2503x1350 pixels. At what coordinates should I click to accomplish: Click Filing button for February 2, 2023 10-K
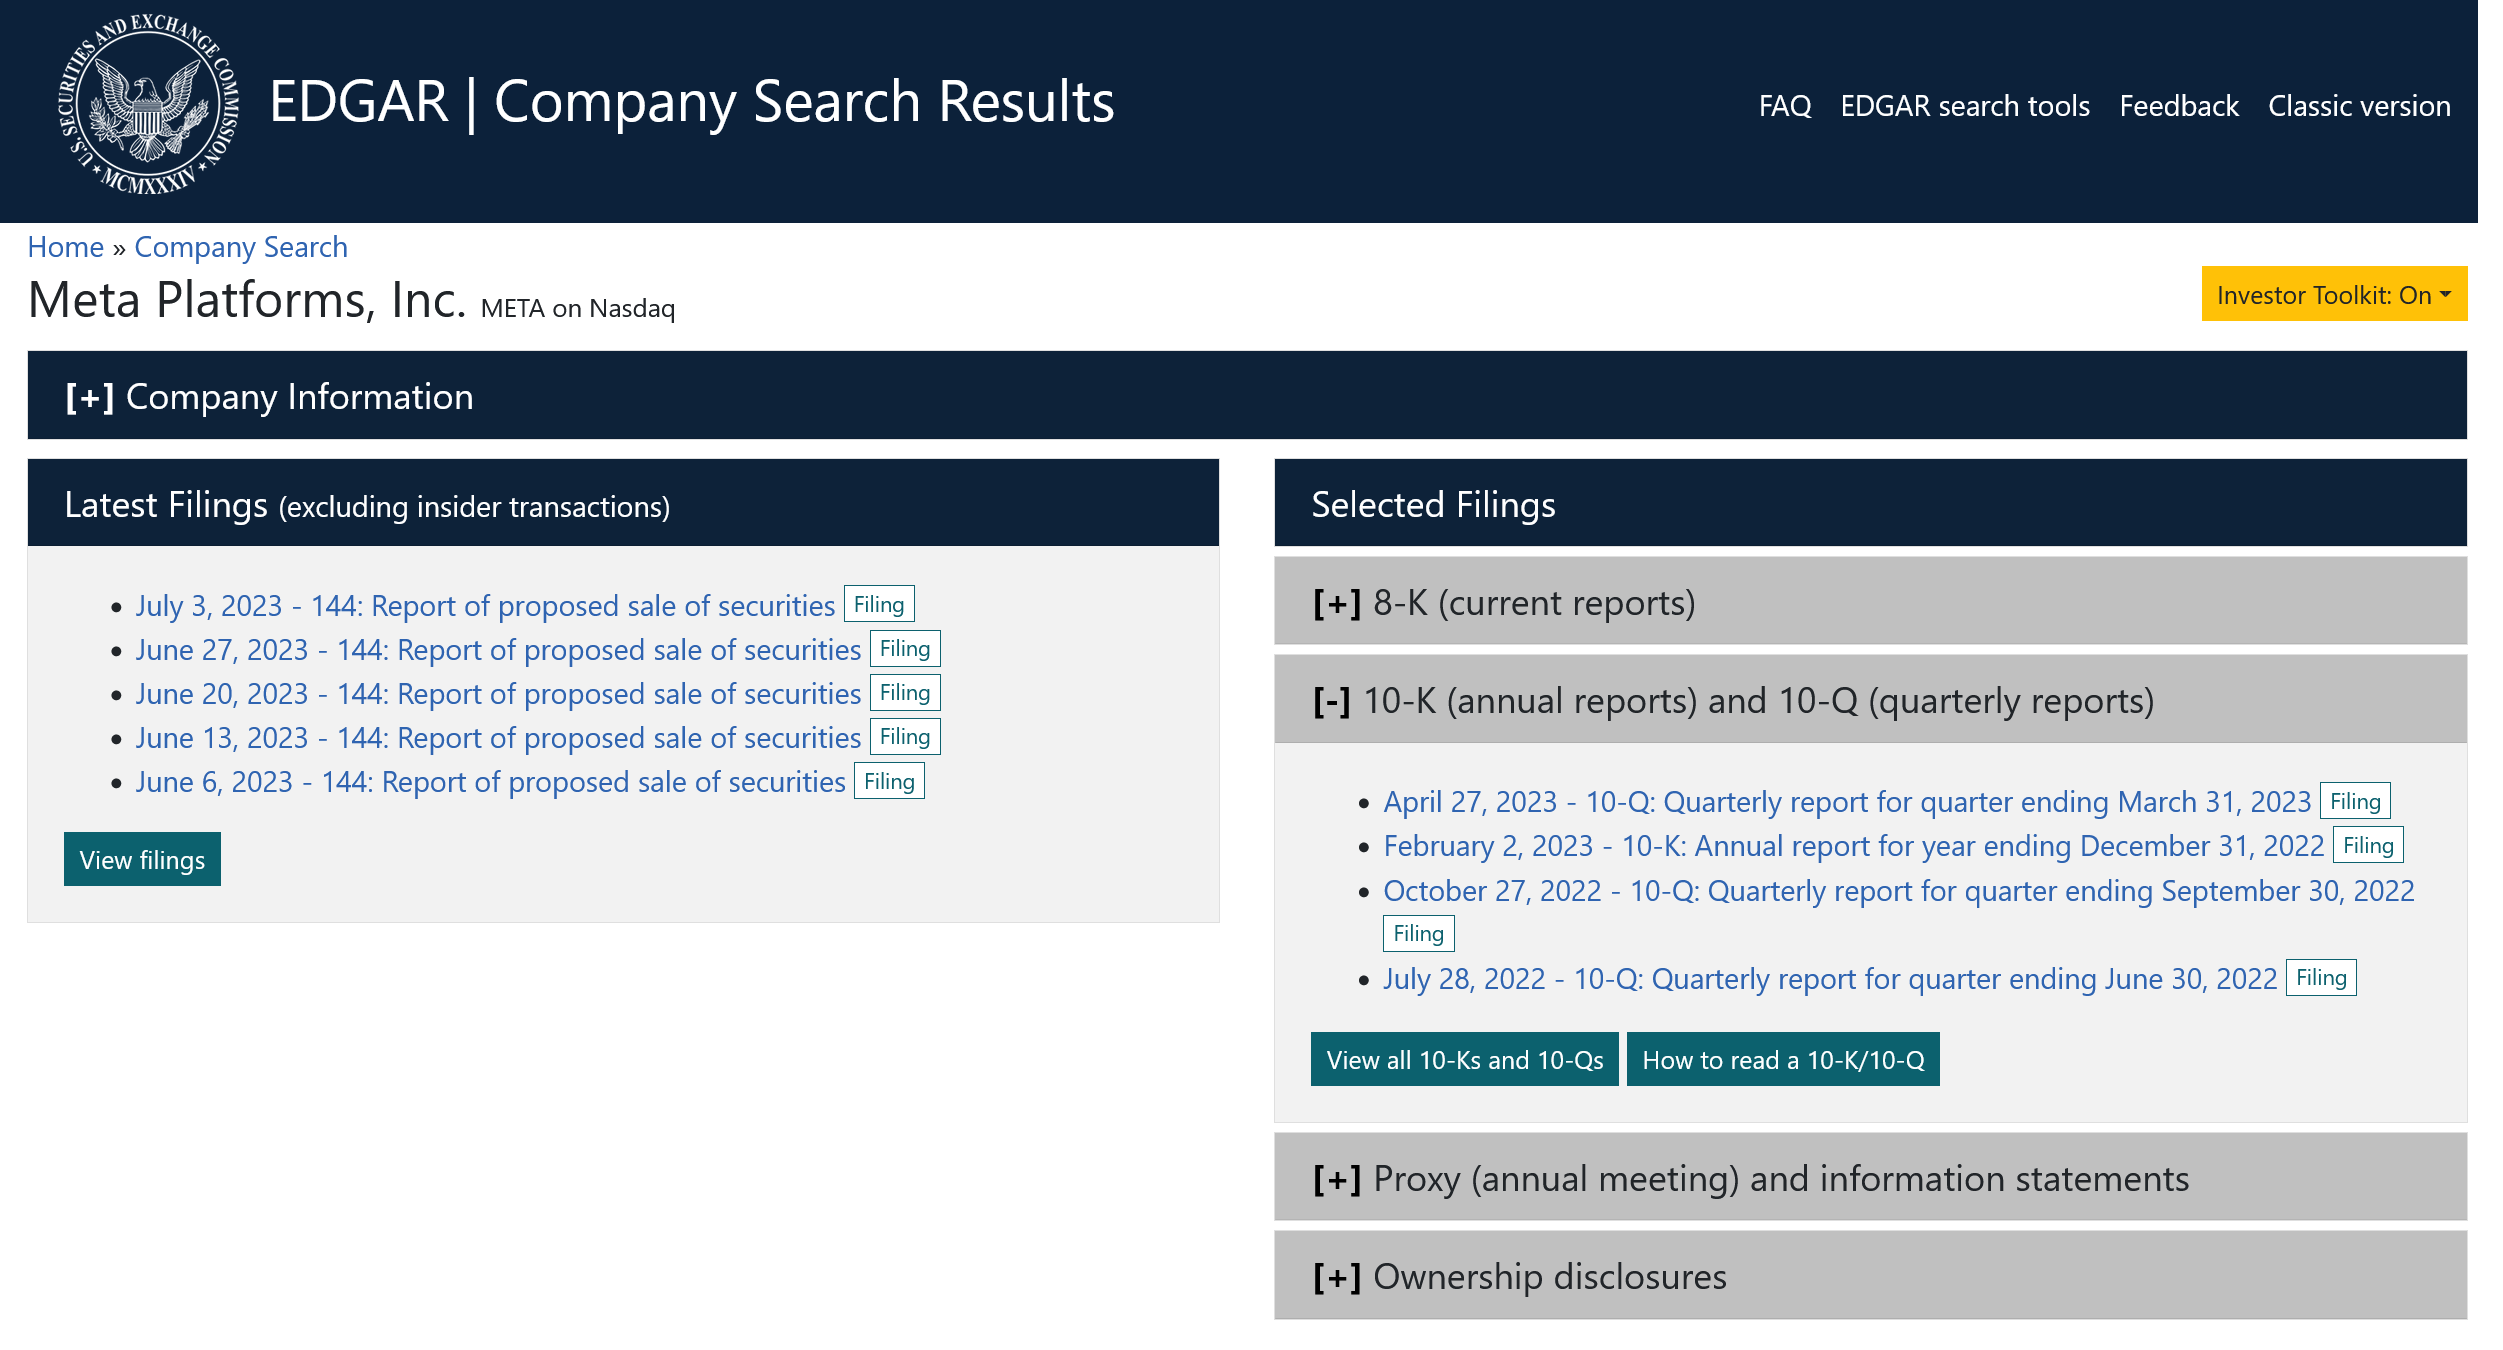2368,845
